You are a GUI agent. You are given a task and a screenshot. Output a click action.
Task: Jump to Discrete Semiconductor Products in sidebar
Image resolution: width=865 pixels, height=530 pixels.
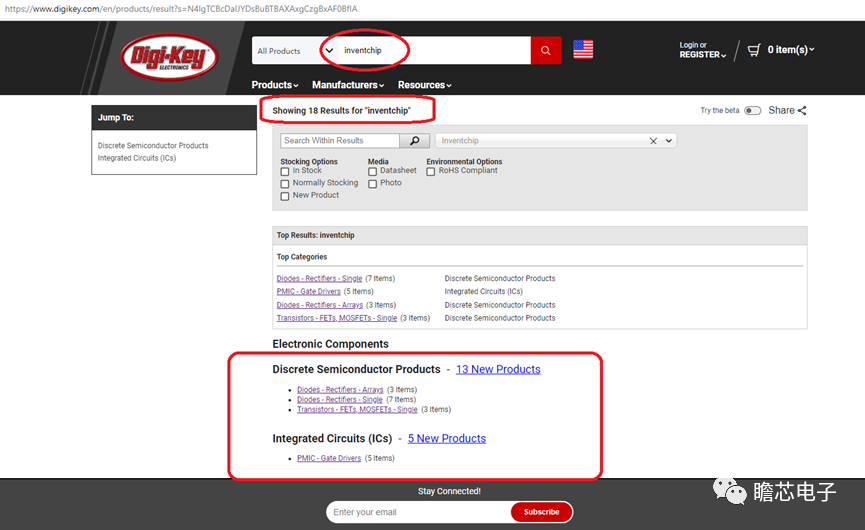[x=153, y=146]
